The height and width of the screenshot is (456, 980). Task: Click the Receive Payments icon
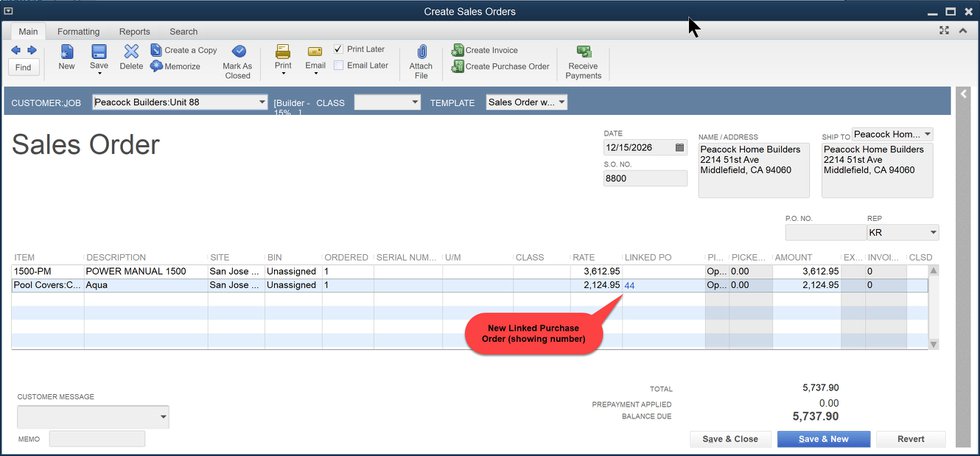(583, 52)
